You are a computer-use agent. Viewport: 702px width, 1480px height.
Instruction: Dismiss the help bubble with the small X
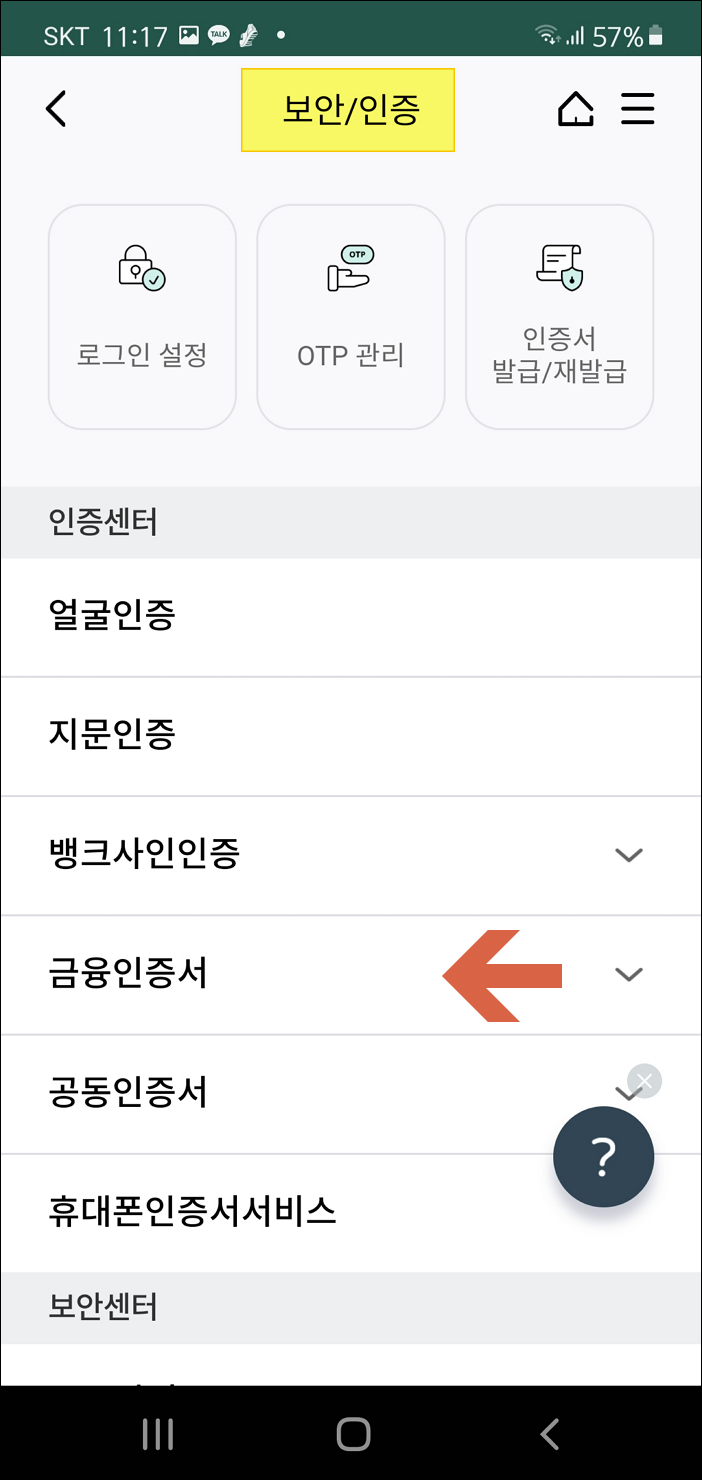point(644,1080)
